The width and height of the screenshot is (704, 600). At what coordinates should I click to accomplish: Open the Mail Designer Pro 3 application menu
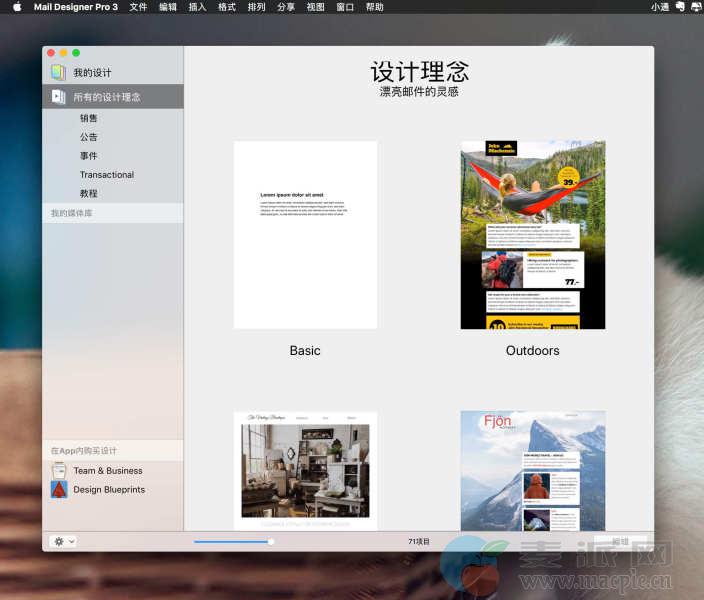click(x=75, y=7)
